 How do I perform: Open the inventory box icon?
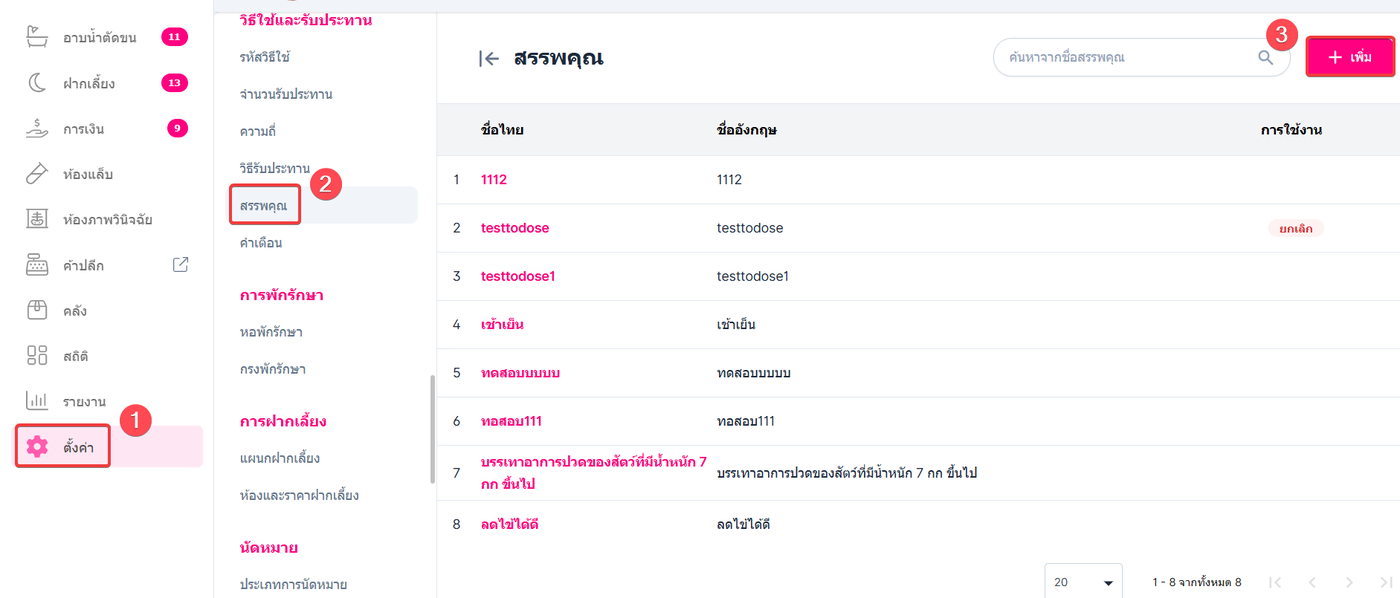tap(37, 310)
